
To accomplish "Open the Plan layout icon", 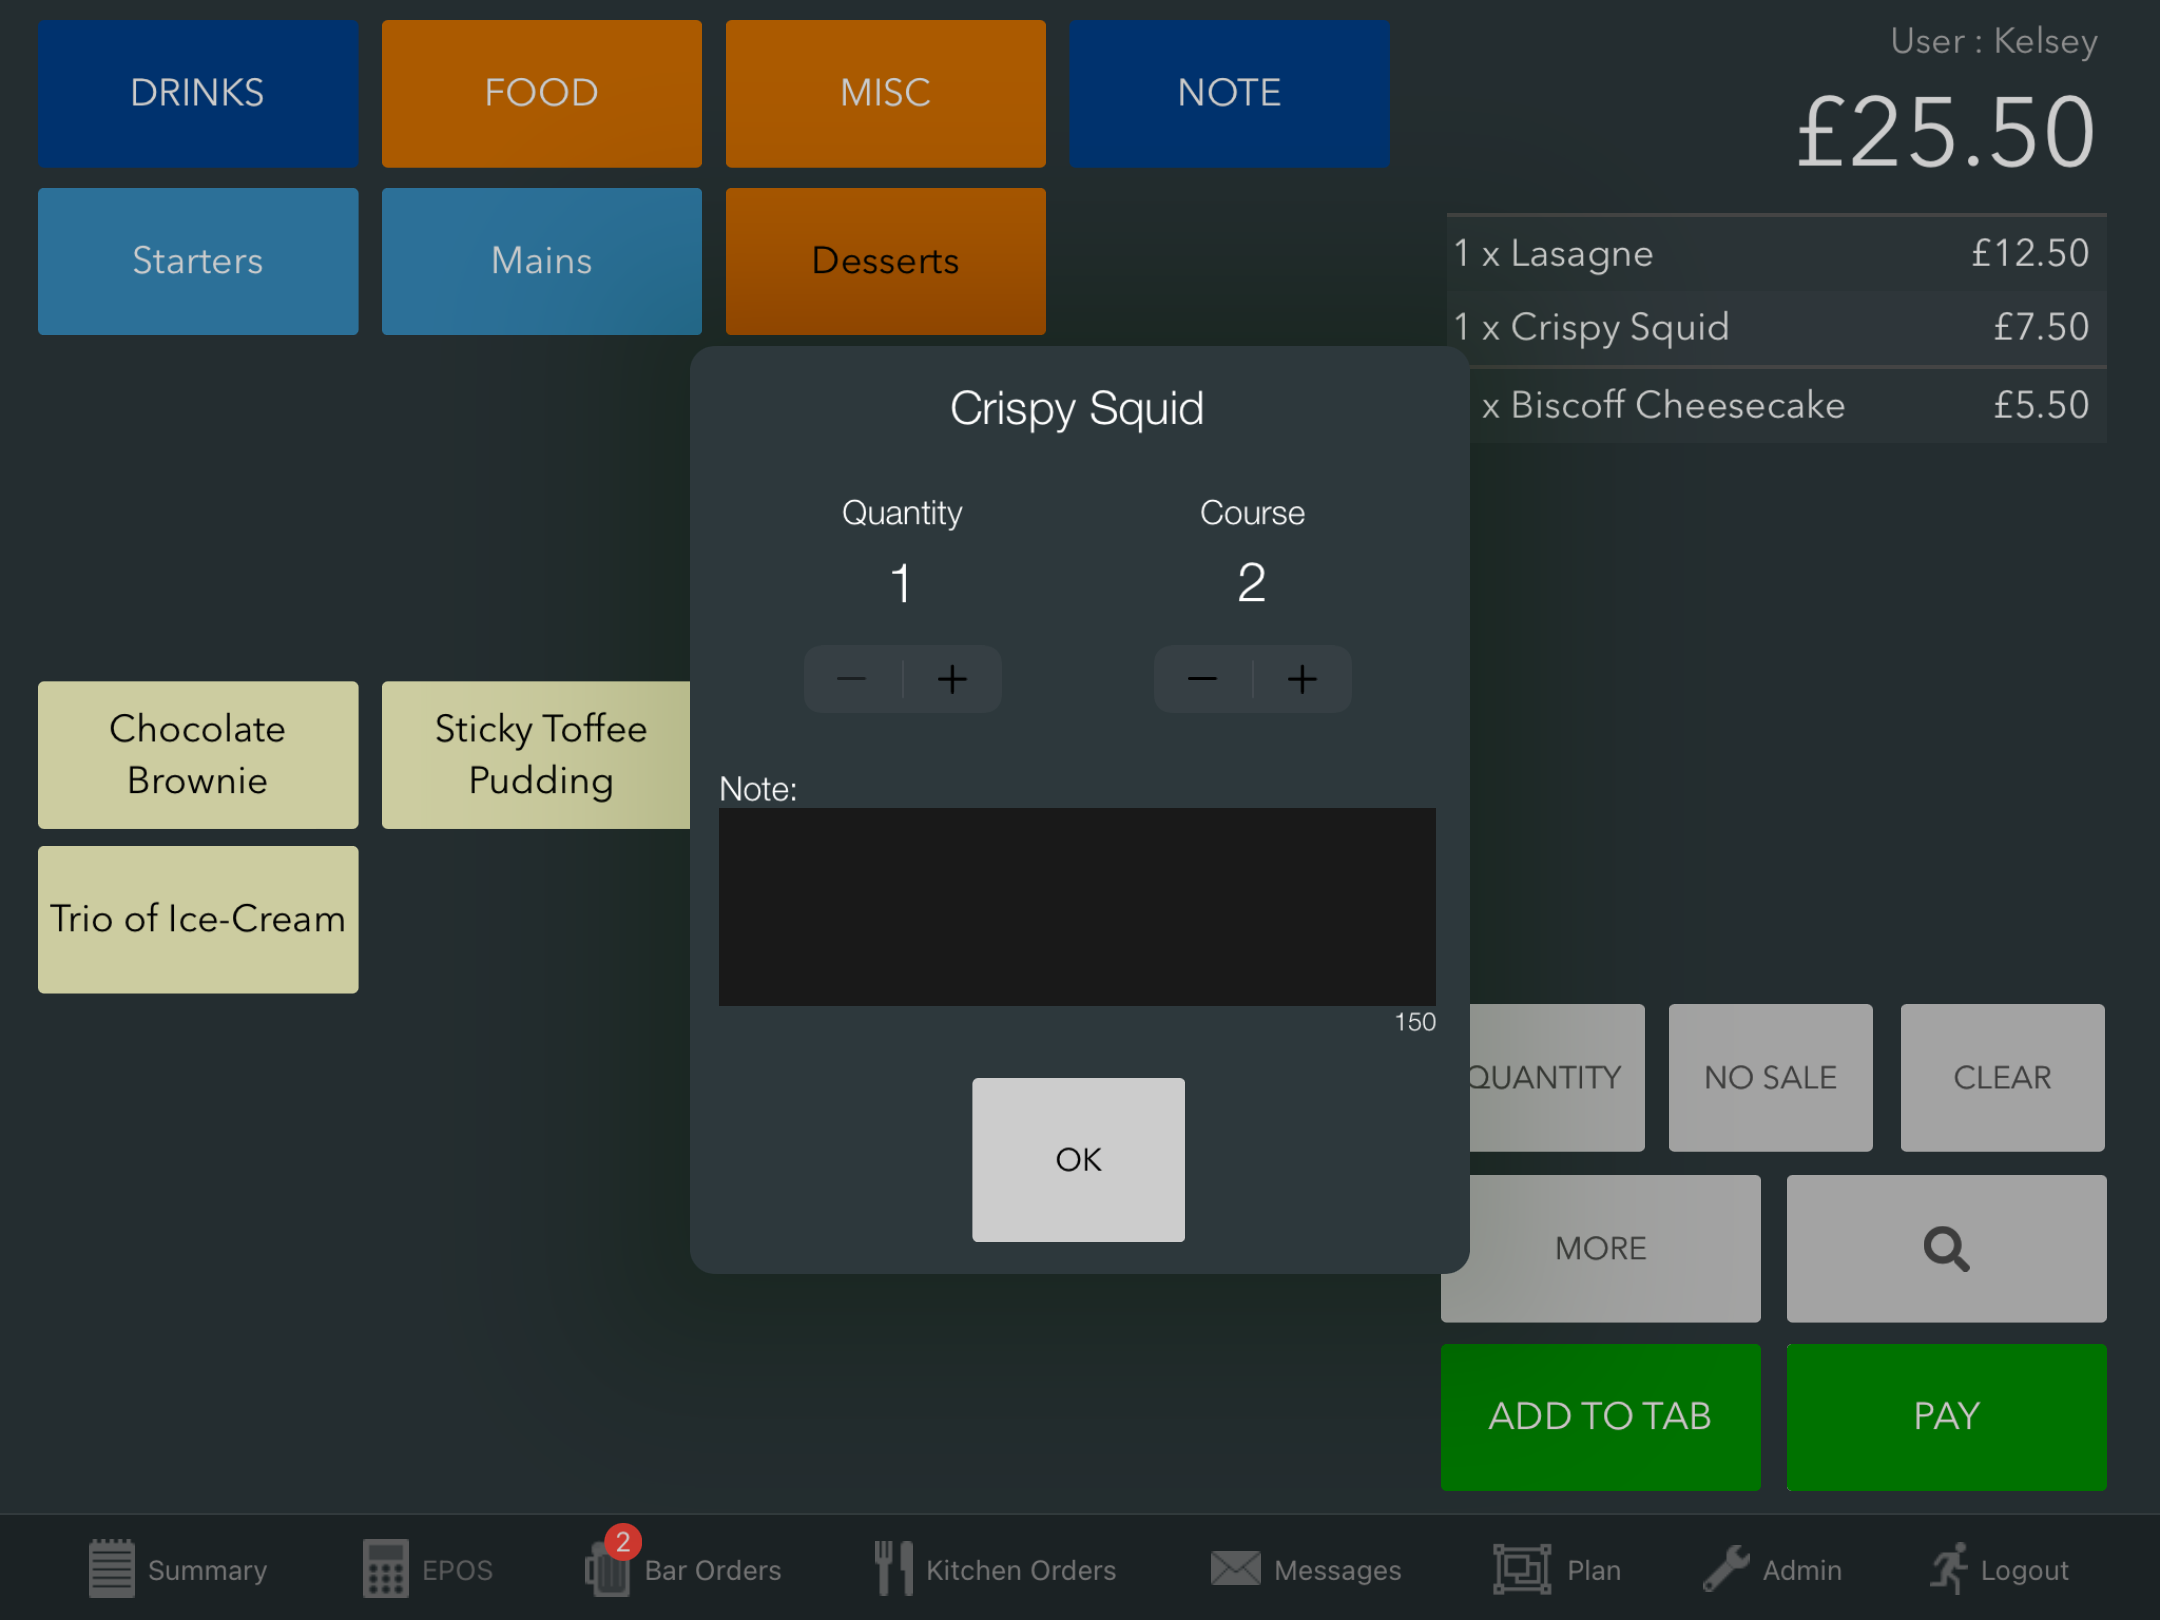I will tap(1521, 1568).
